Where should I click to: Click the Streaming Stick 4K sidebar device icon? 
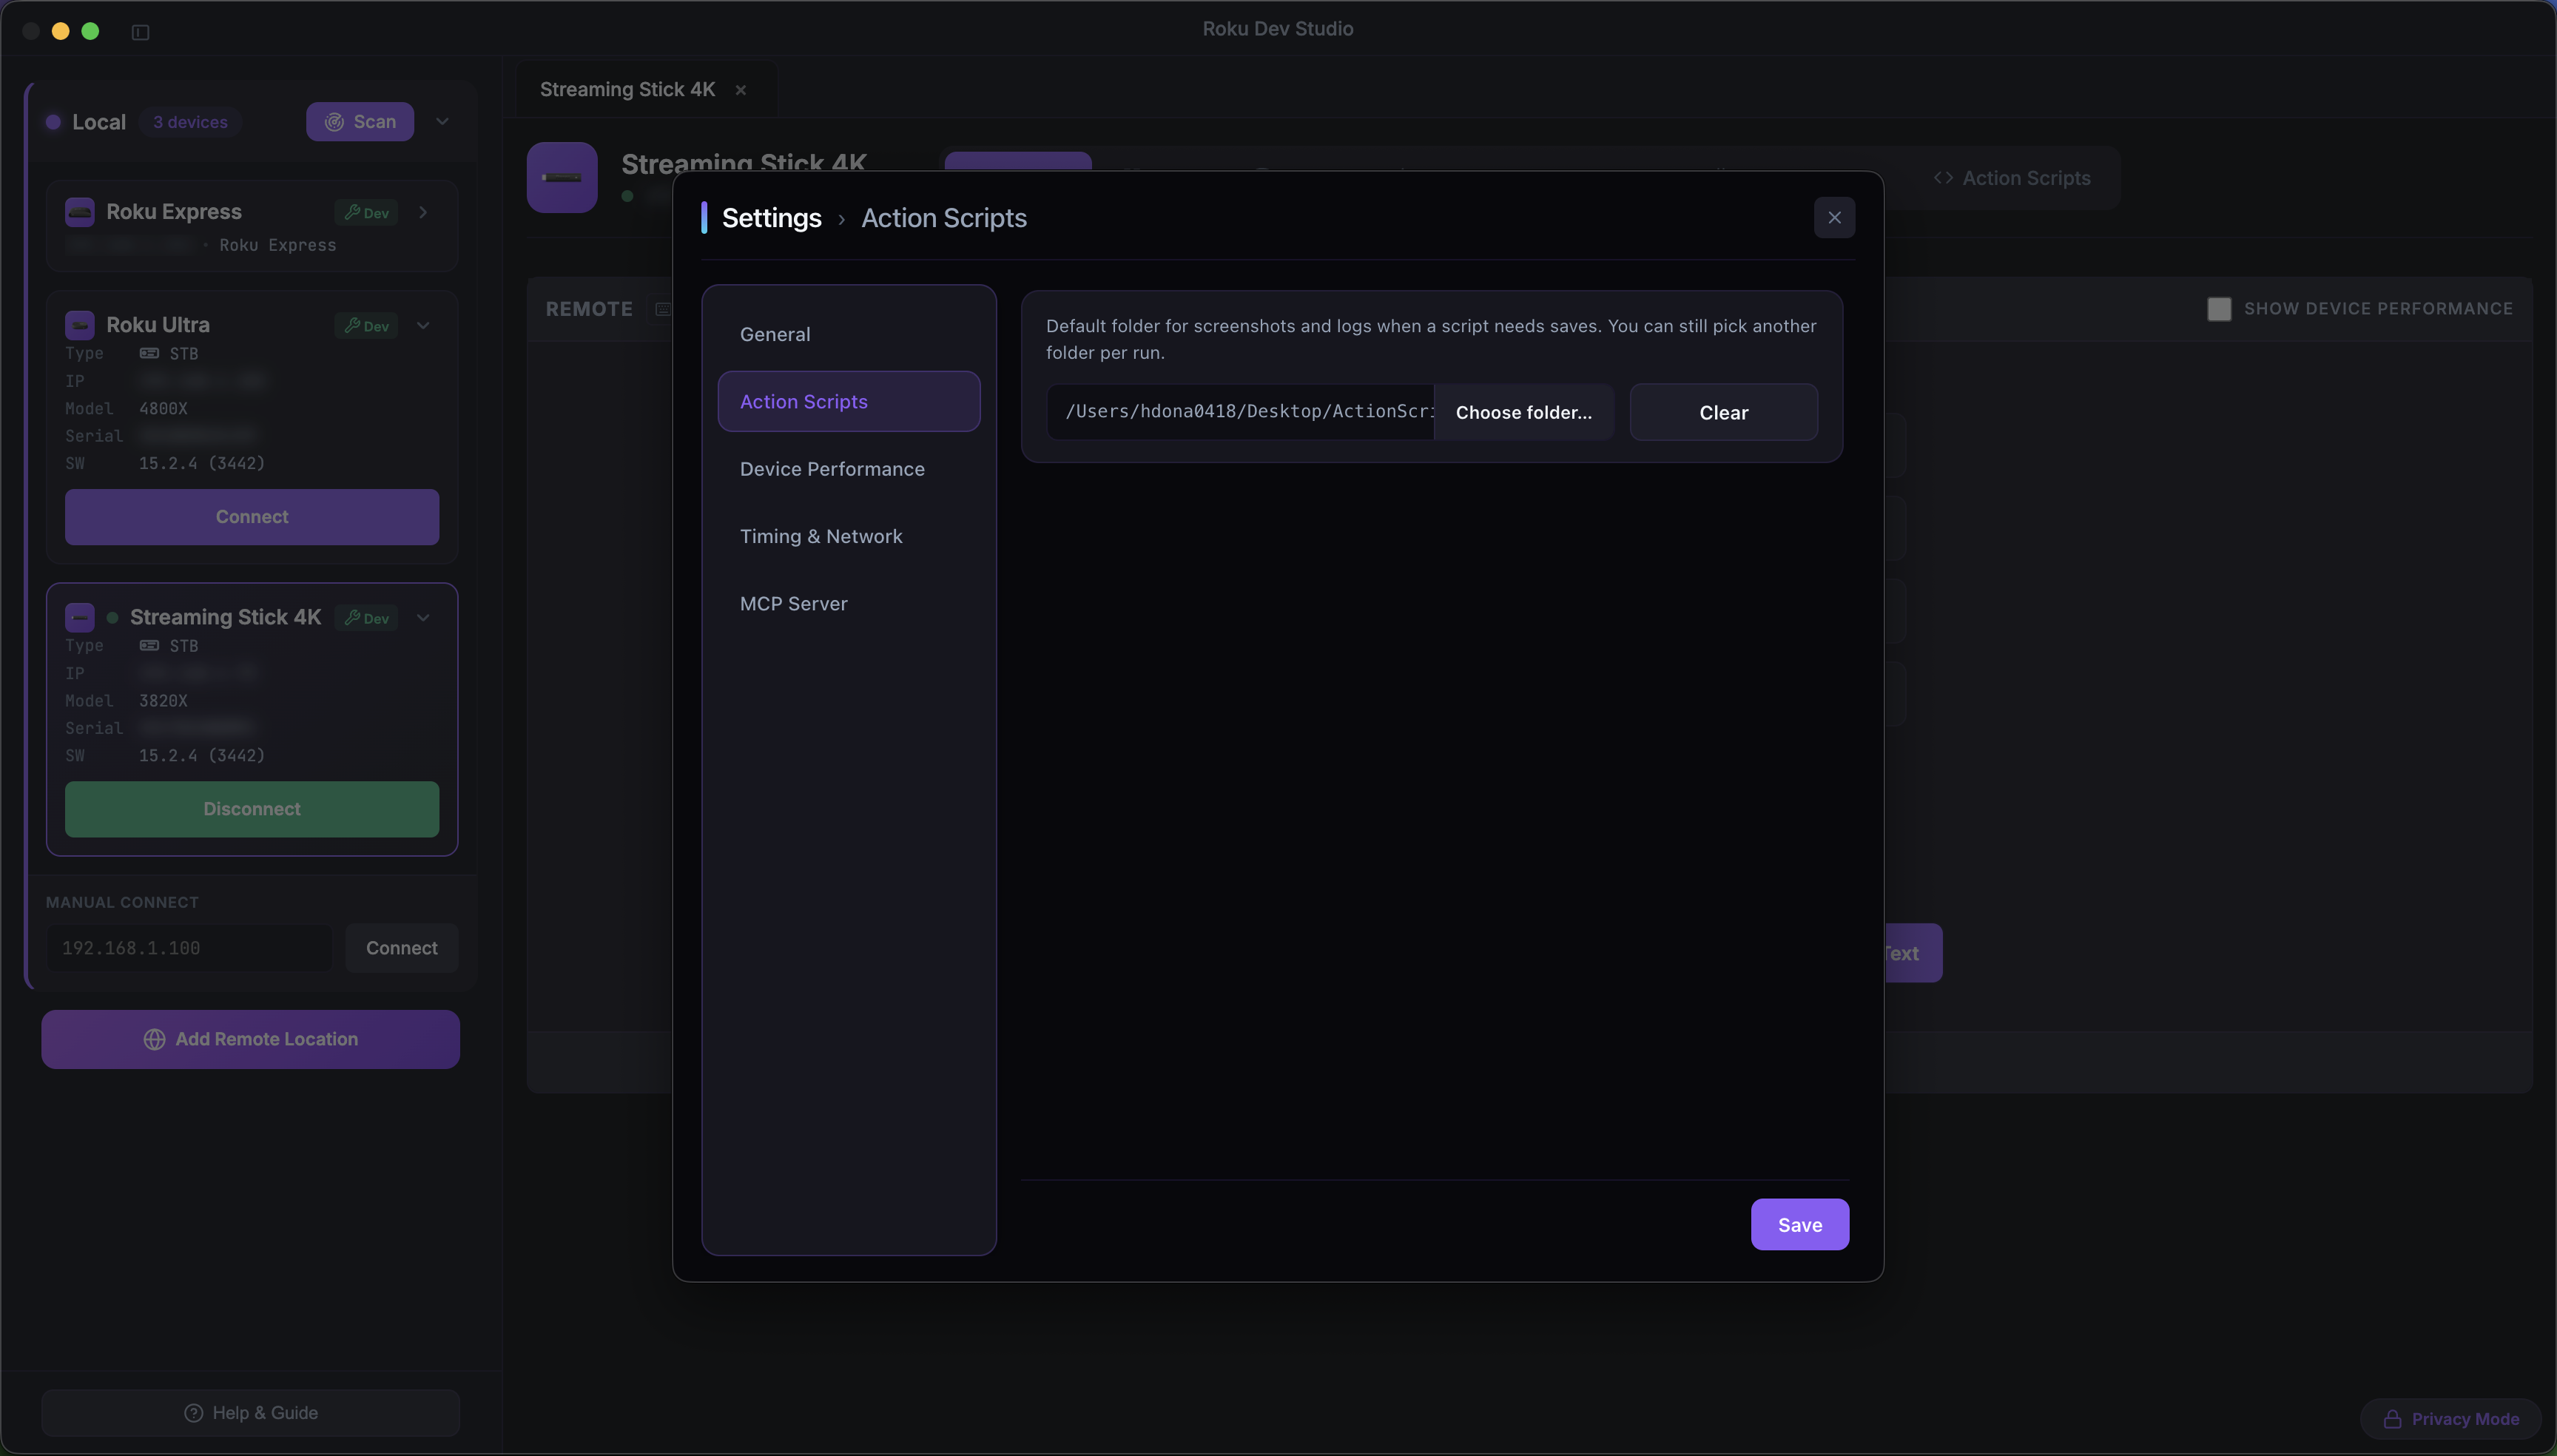coord(80,617)
